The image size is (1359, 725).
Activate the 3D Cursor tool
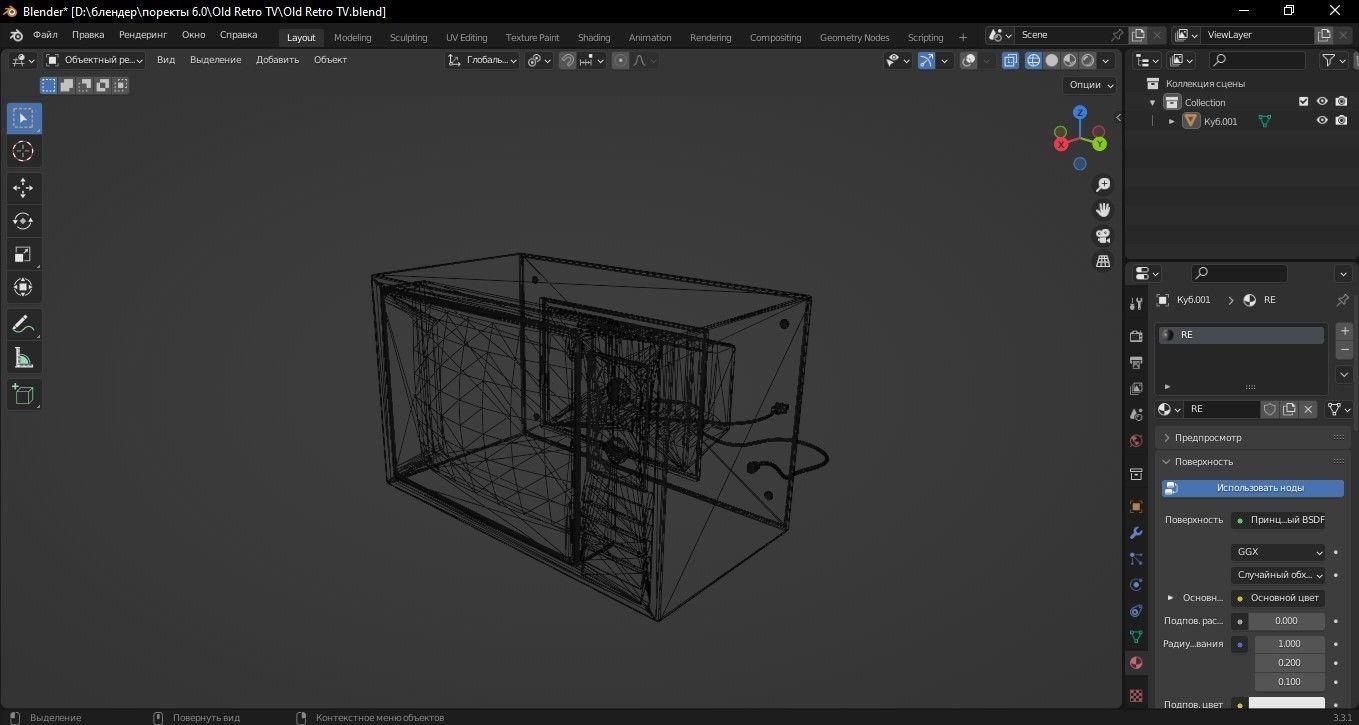coord(23,151)
